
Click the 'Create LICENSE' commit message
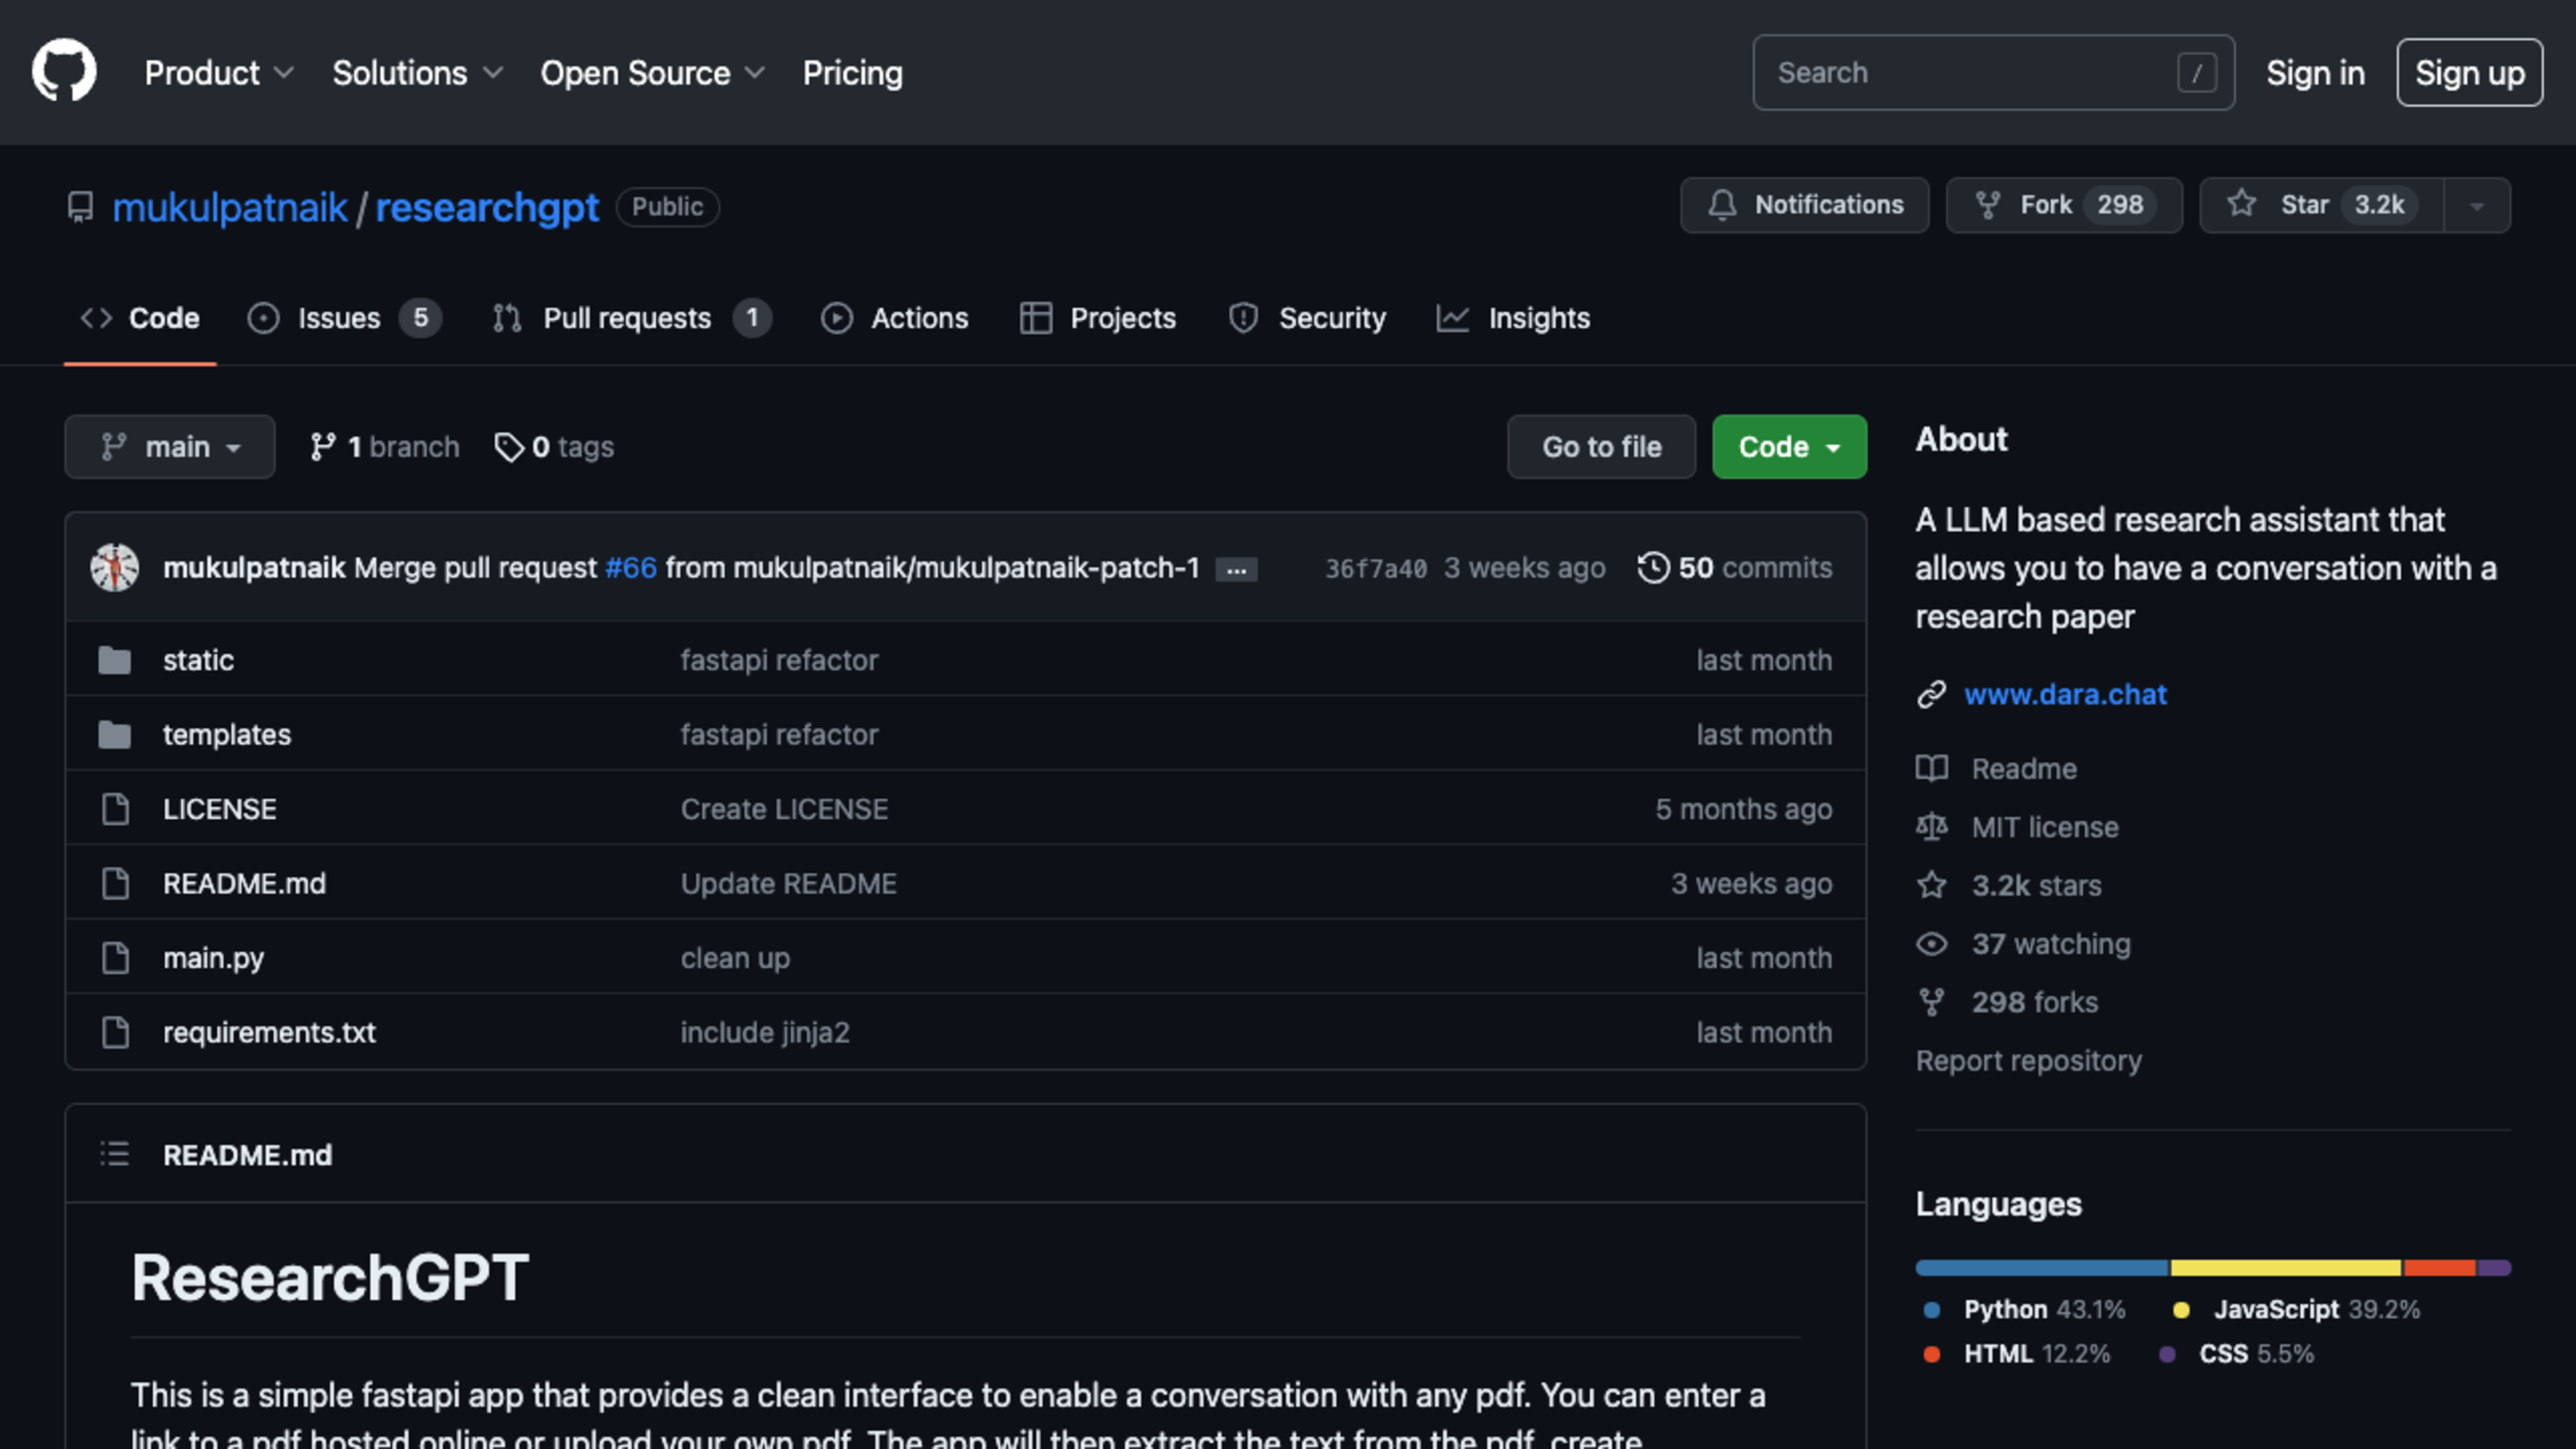click(784, 809)
